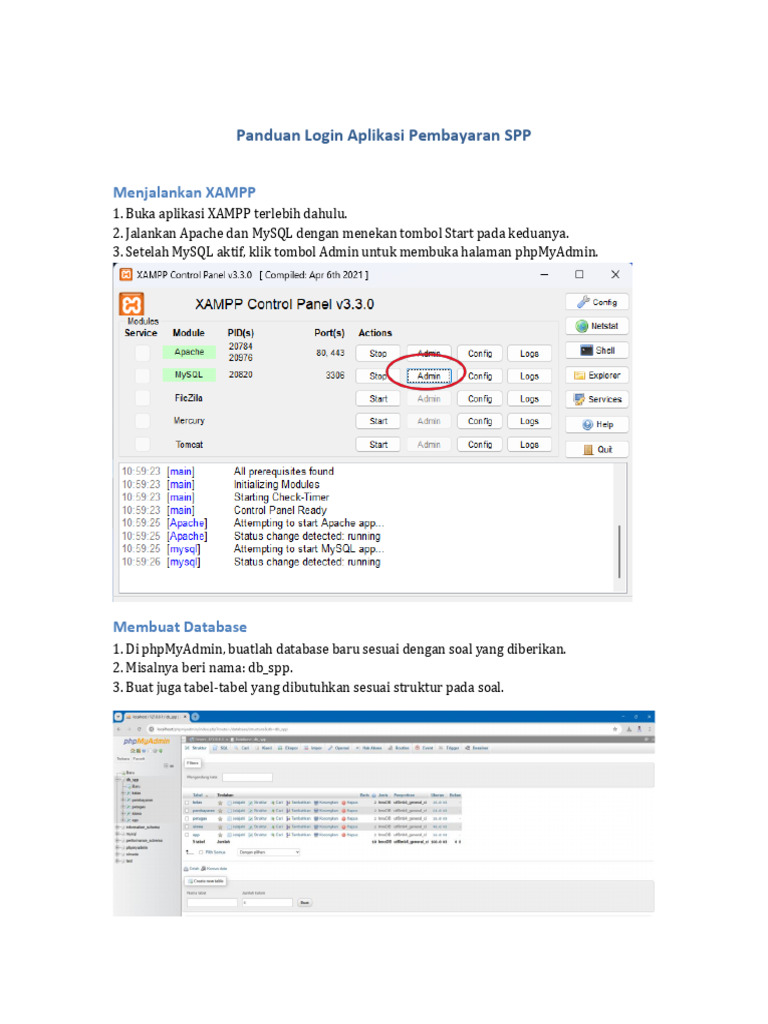Viewport: 768px width, 1024px height.
Task: Expand performance_schema database in sidebar
Action: (x=117, y=840)
